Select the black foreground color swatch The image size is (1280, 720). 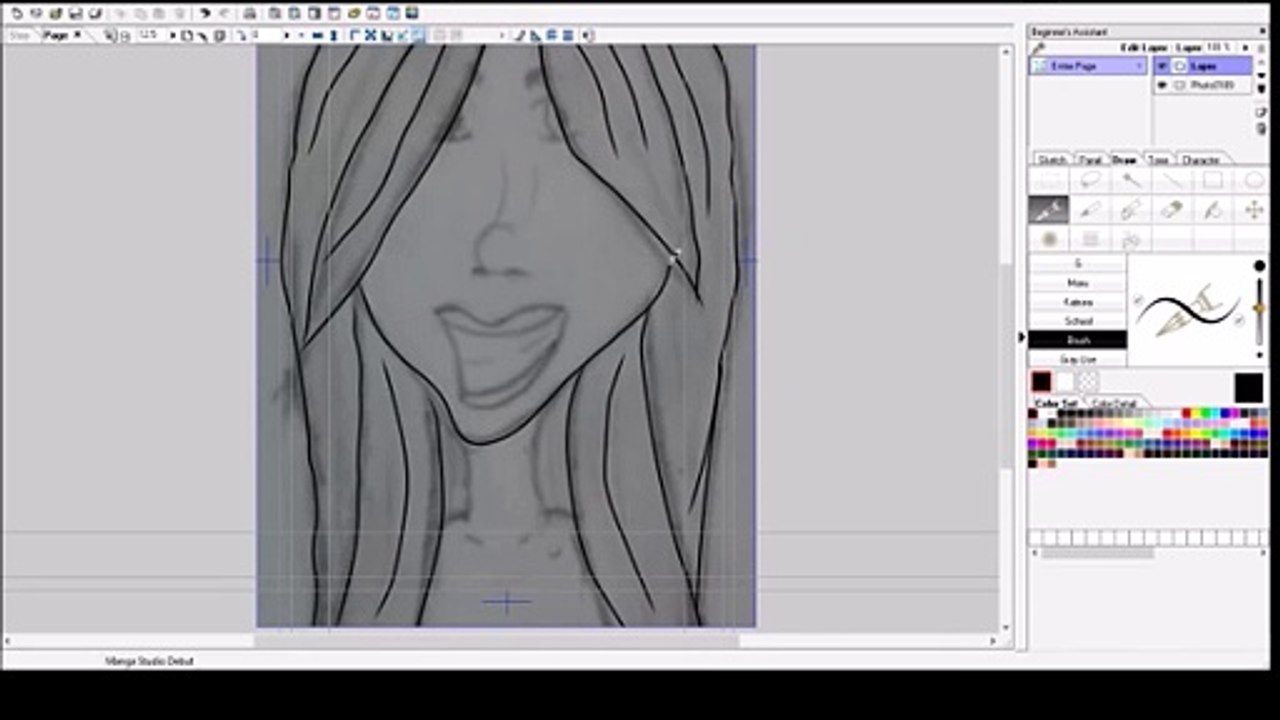1041,382
